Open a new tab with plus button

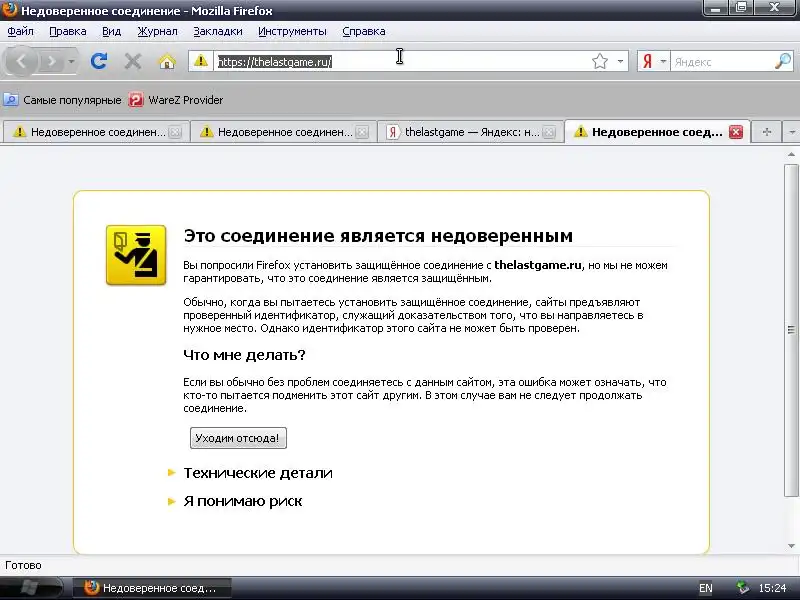pos(766,132)
